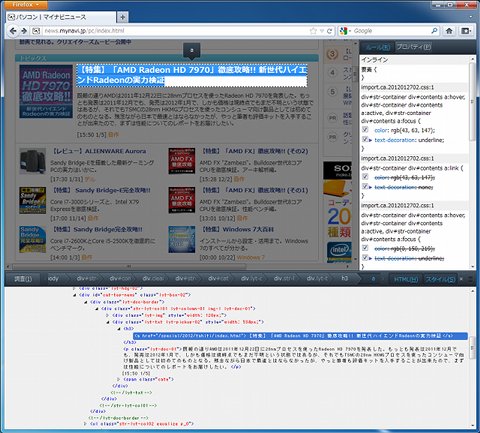Select the div#cat breadcrumb

click(x=219, y=279)
